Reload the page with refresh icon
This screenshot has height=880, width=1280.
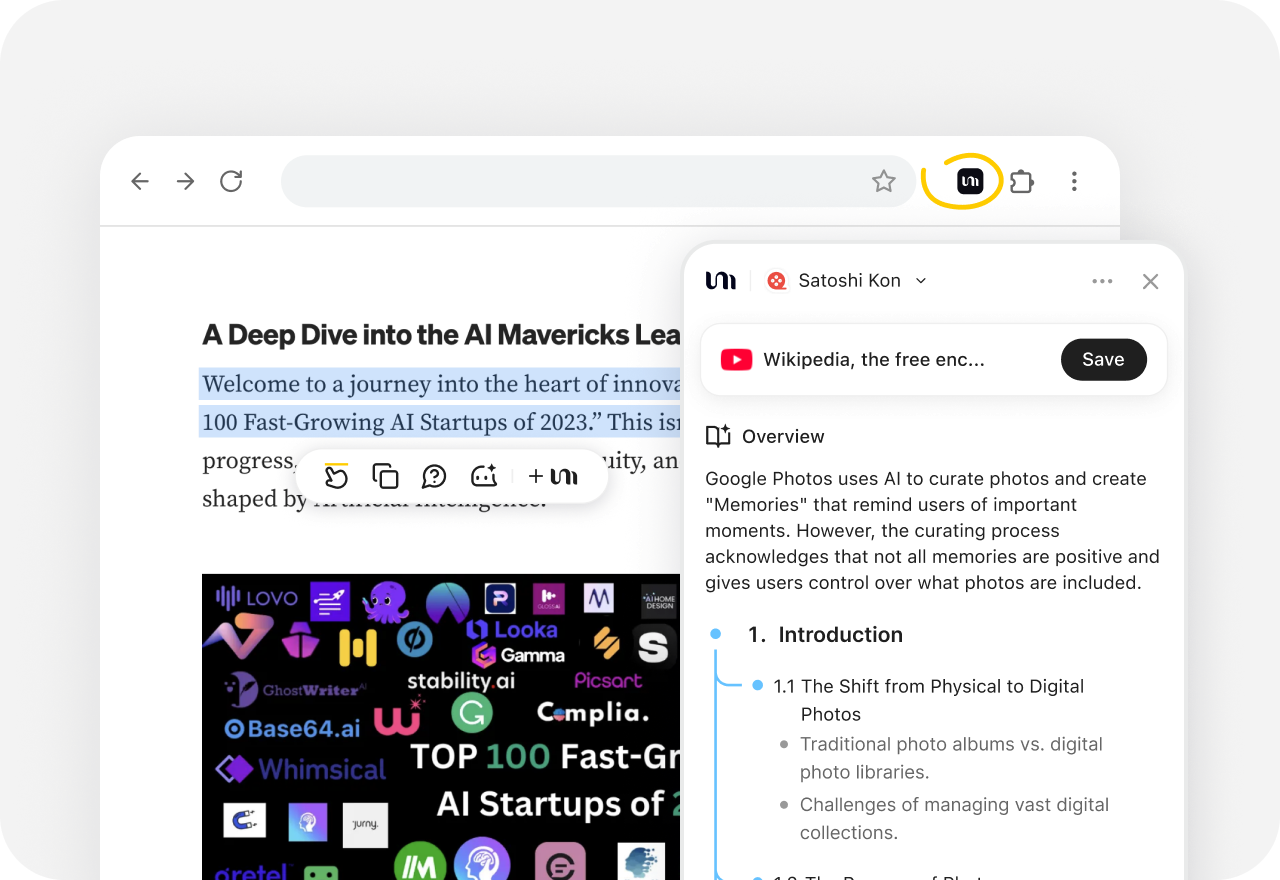[x=231, y=181]
